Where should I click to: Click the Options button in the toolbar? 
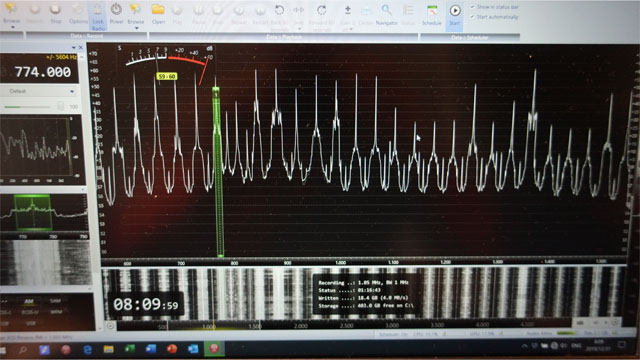point(78,13)
